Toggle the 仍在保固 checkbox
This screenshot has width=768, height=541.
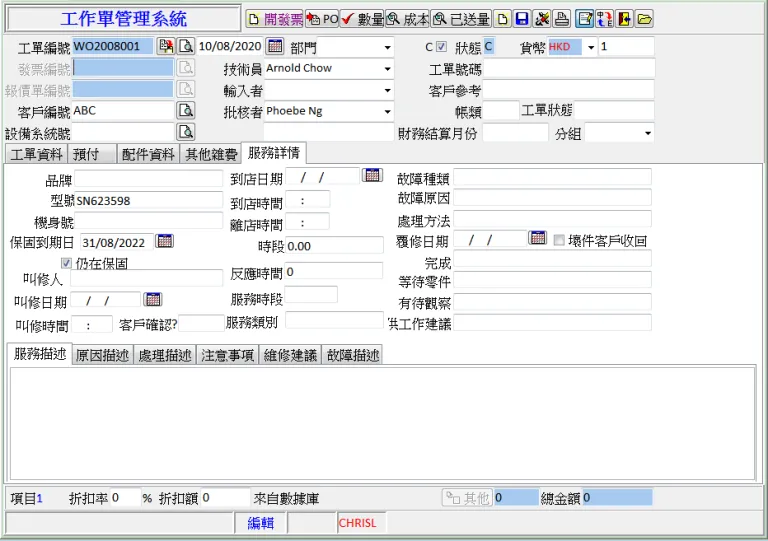point(81,262)
